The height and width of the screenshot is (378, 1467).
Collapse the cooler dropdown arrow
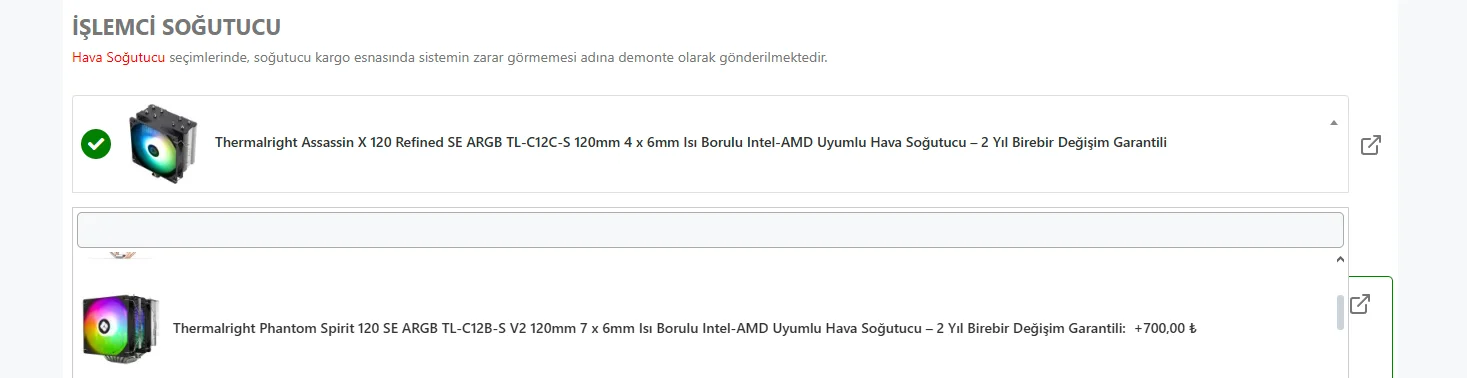(1333, 123)
